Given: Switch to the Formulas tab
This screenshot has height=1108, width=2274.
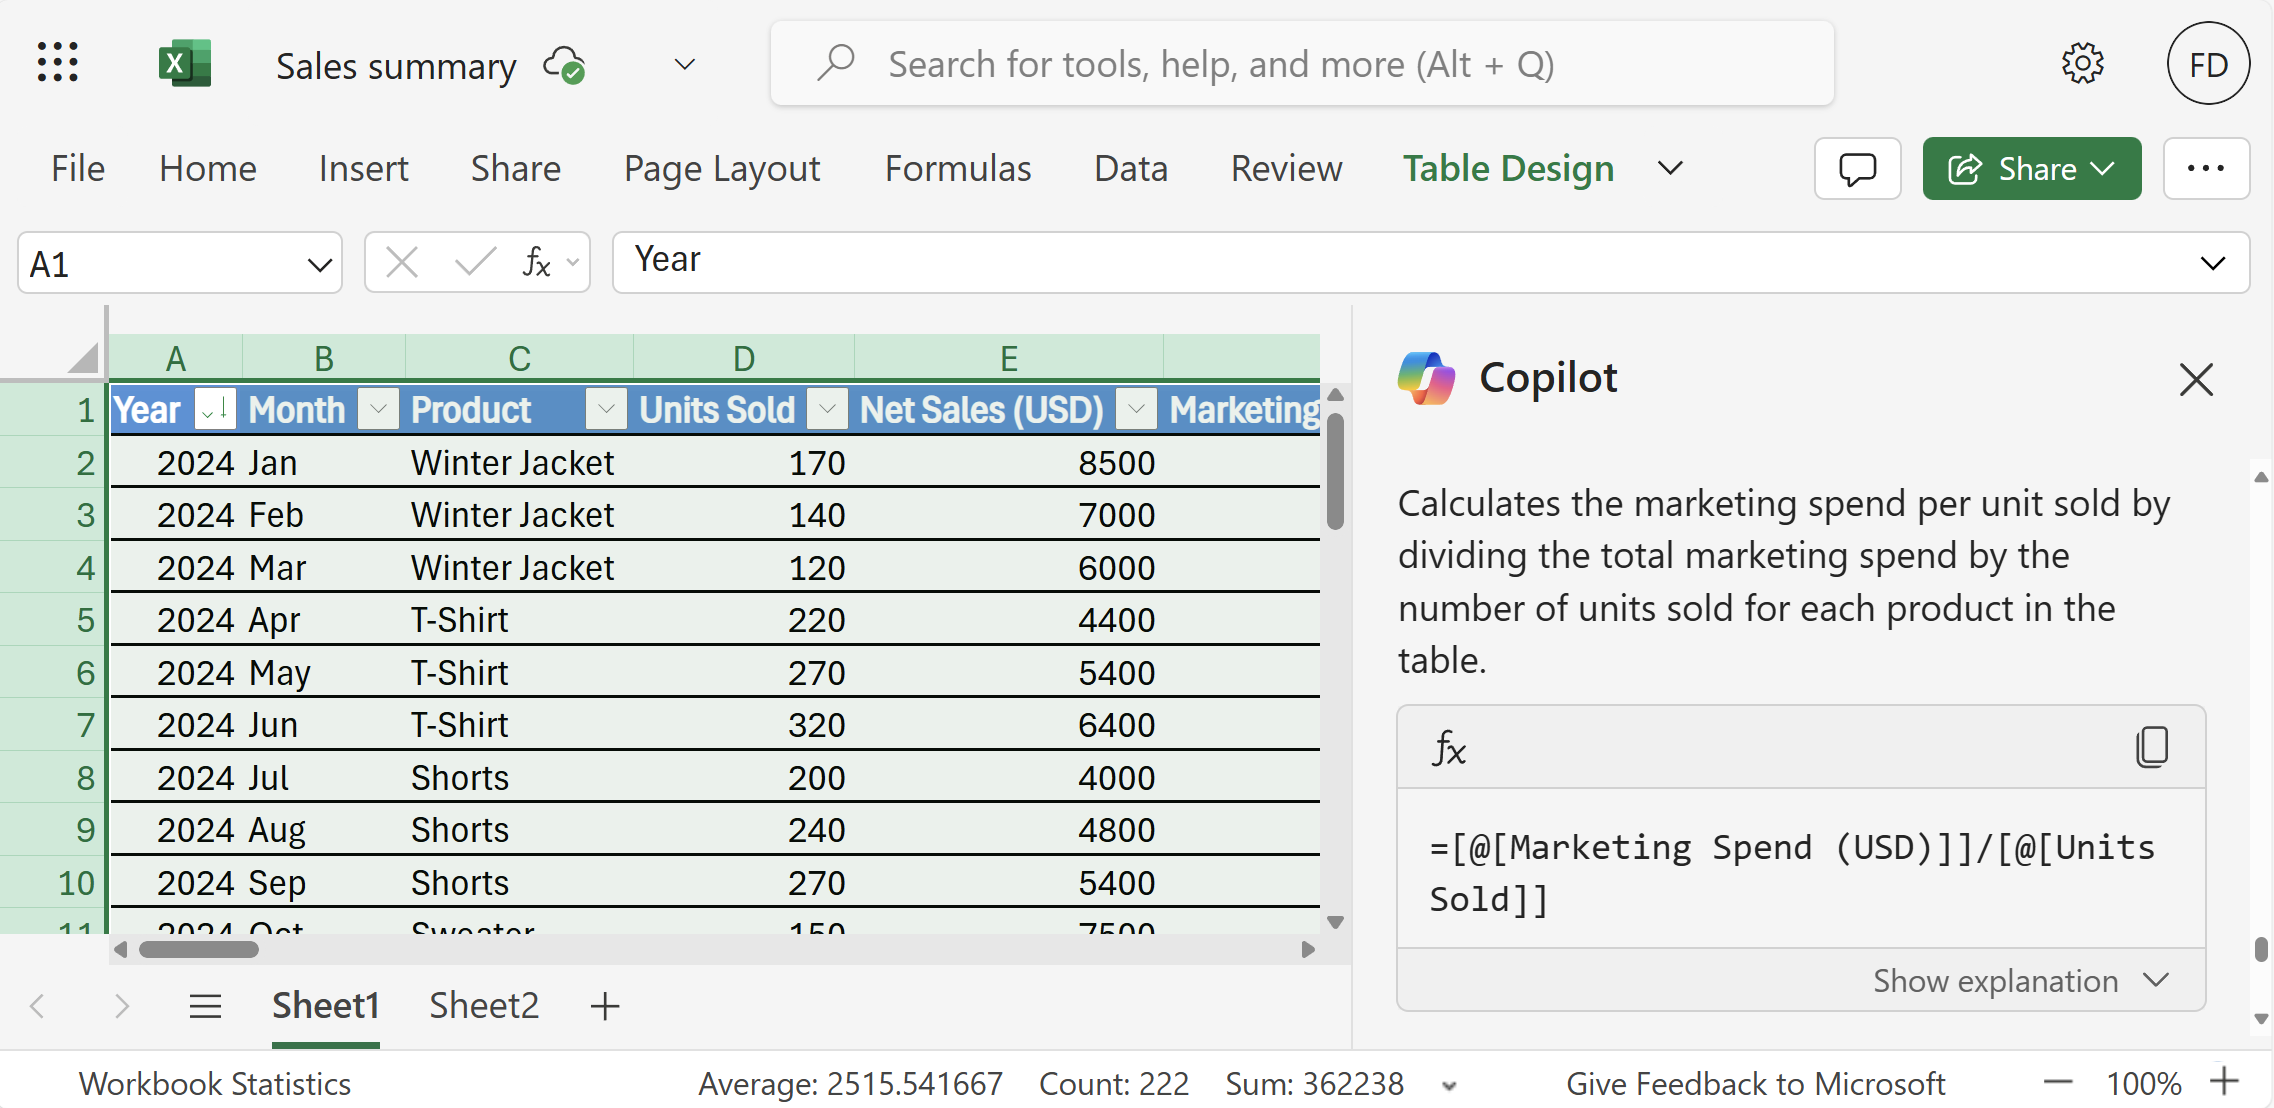Looking at the screenshot, I should point(958,168).
